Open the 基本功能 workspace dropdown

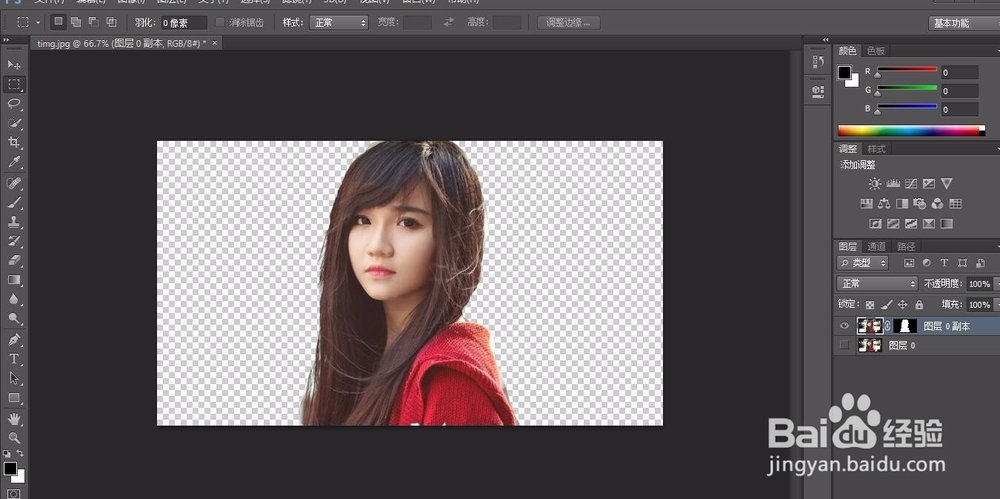coord(963,23)
